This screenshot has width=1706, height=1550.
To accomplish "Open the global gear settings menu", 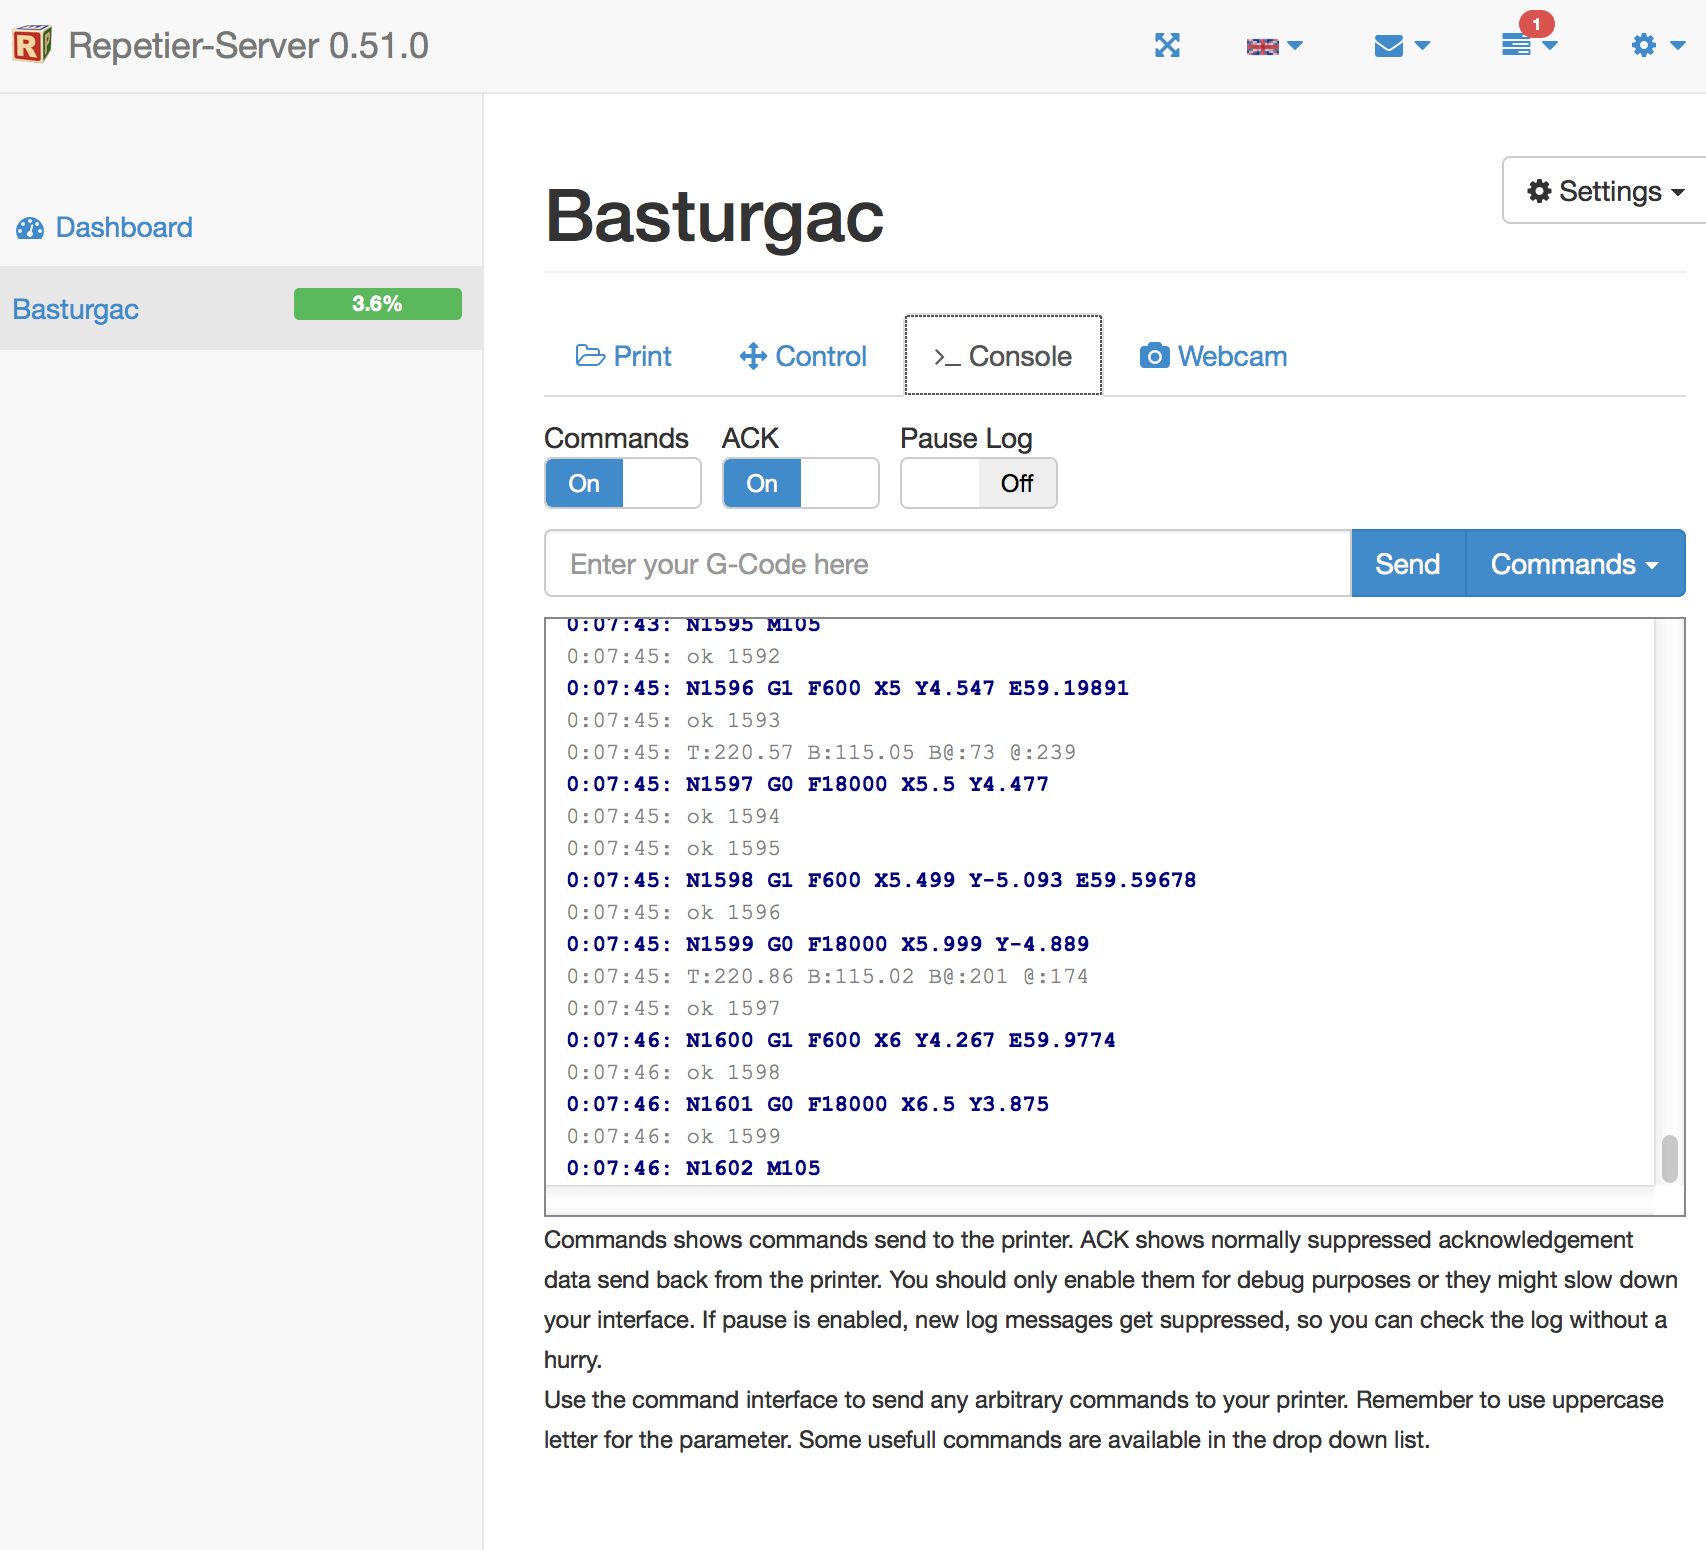I will click(x=1657, y=46).
